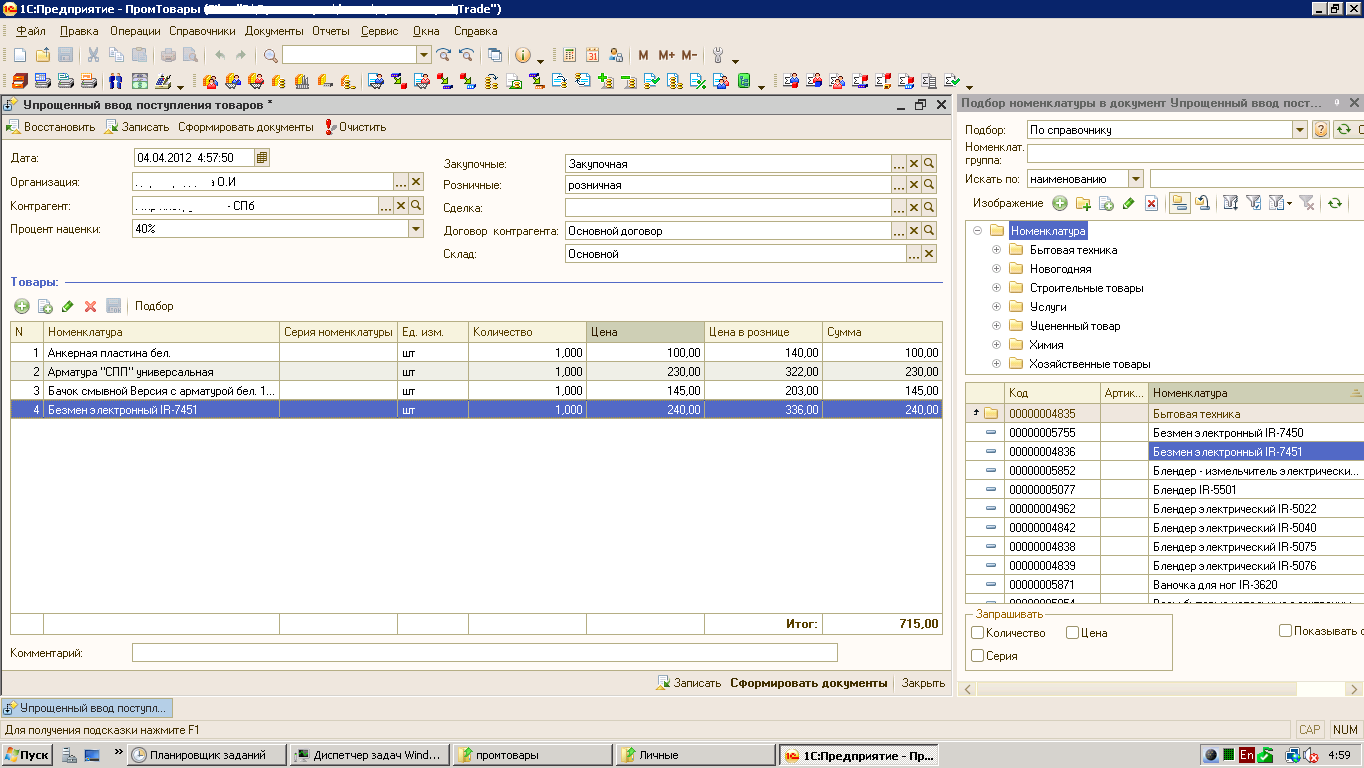This screenshot has width=1364, height=768.
Task: Click the M memory button
Action: click(643, 55)
